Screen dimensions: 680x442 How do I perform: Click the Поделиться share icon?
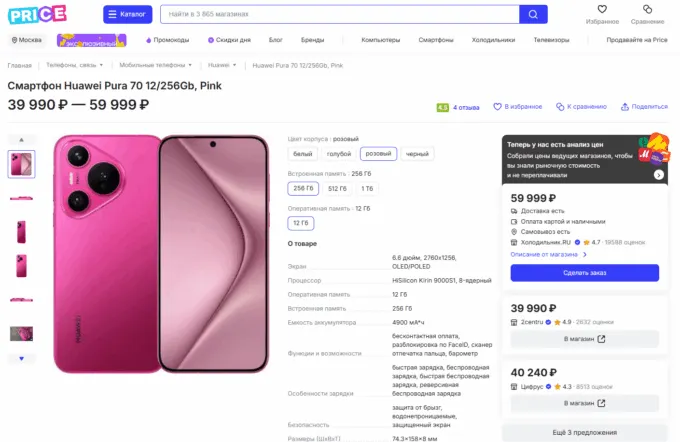tap(625, 106)
